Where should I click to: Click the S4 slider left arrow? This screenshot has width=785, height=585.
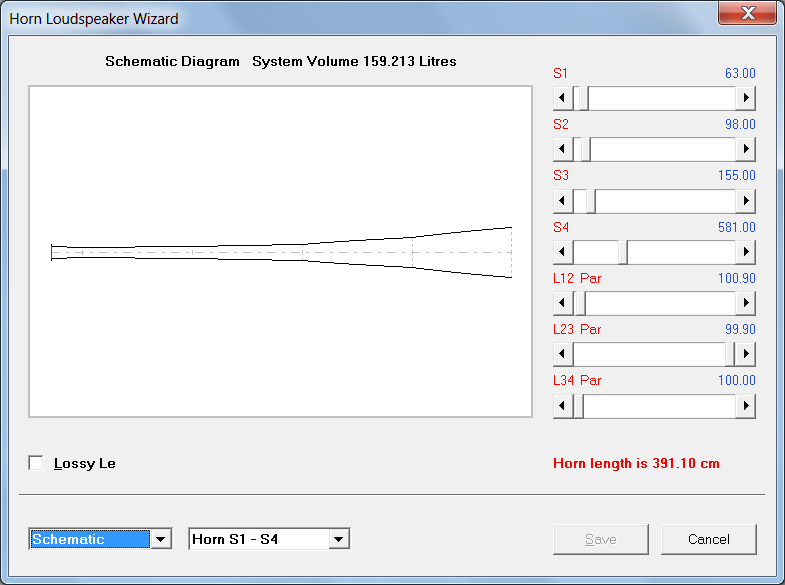[x=563, y=252]
